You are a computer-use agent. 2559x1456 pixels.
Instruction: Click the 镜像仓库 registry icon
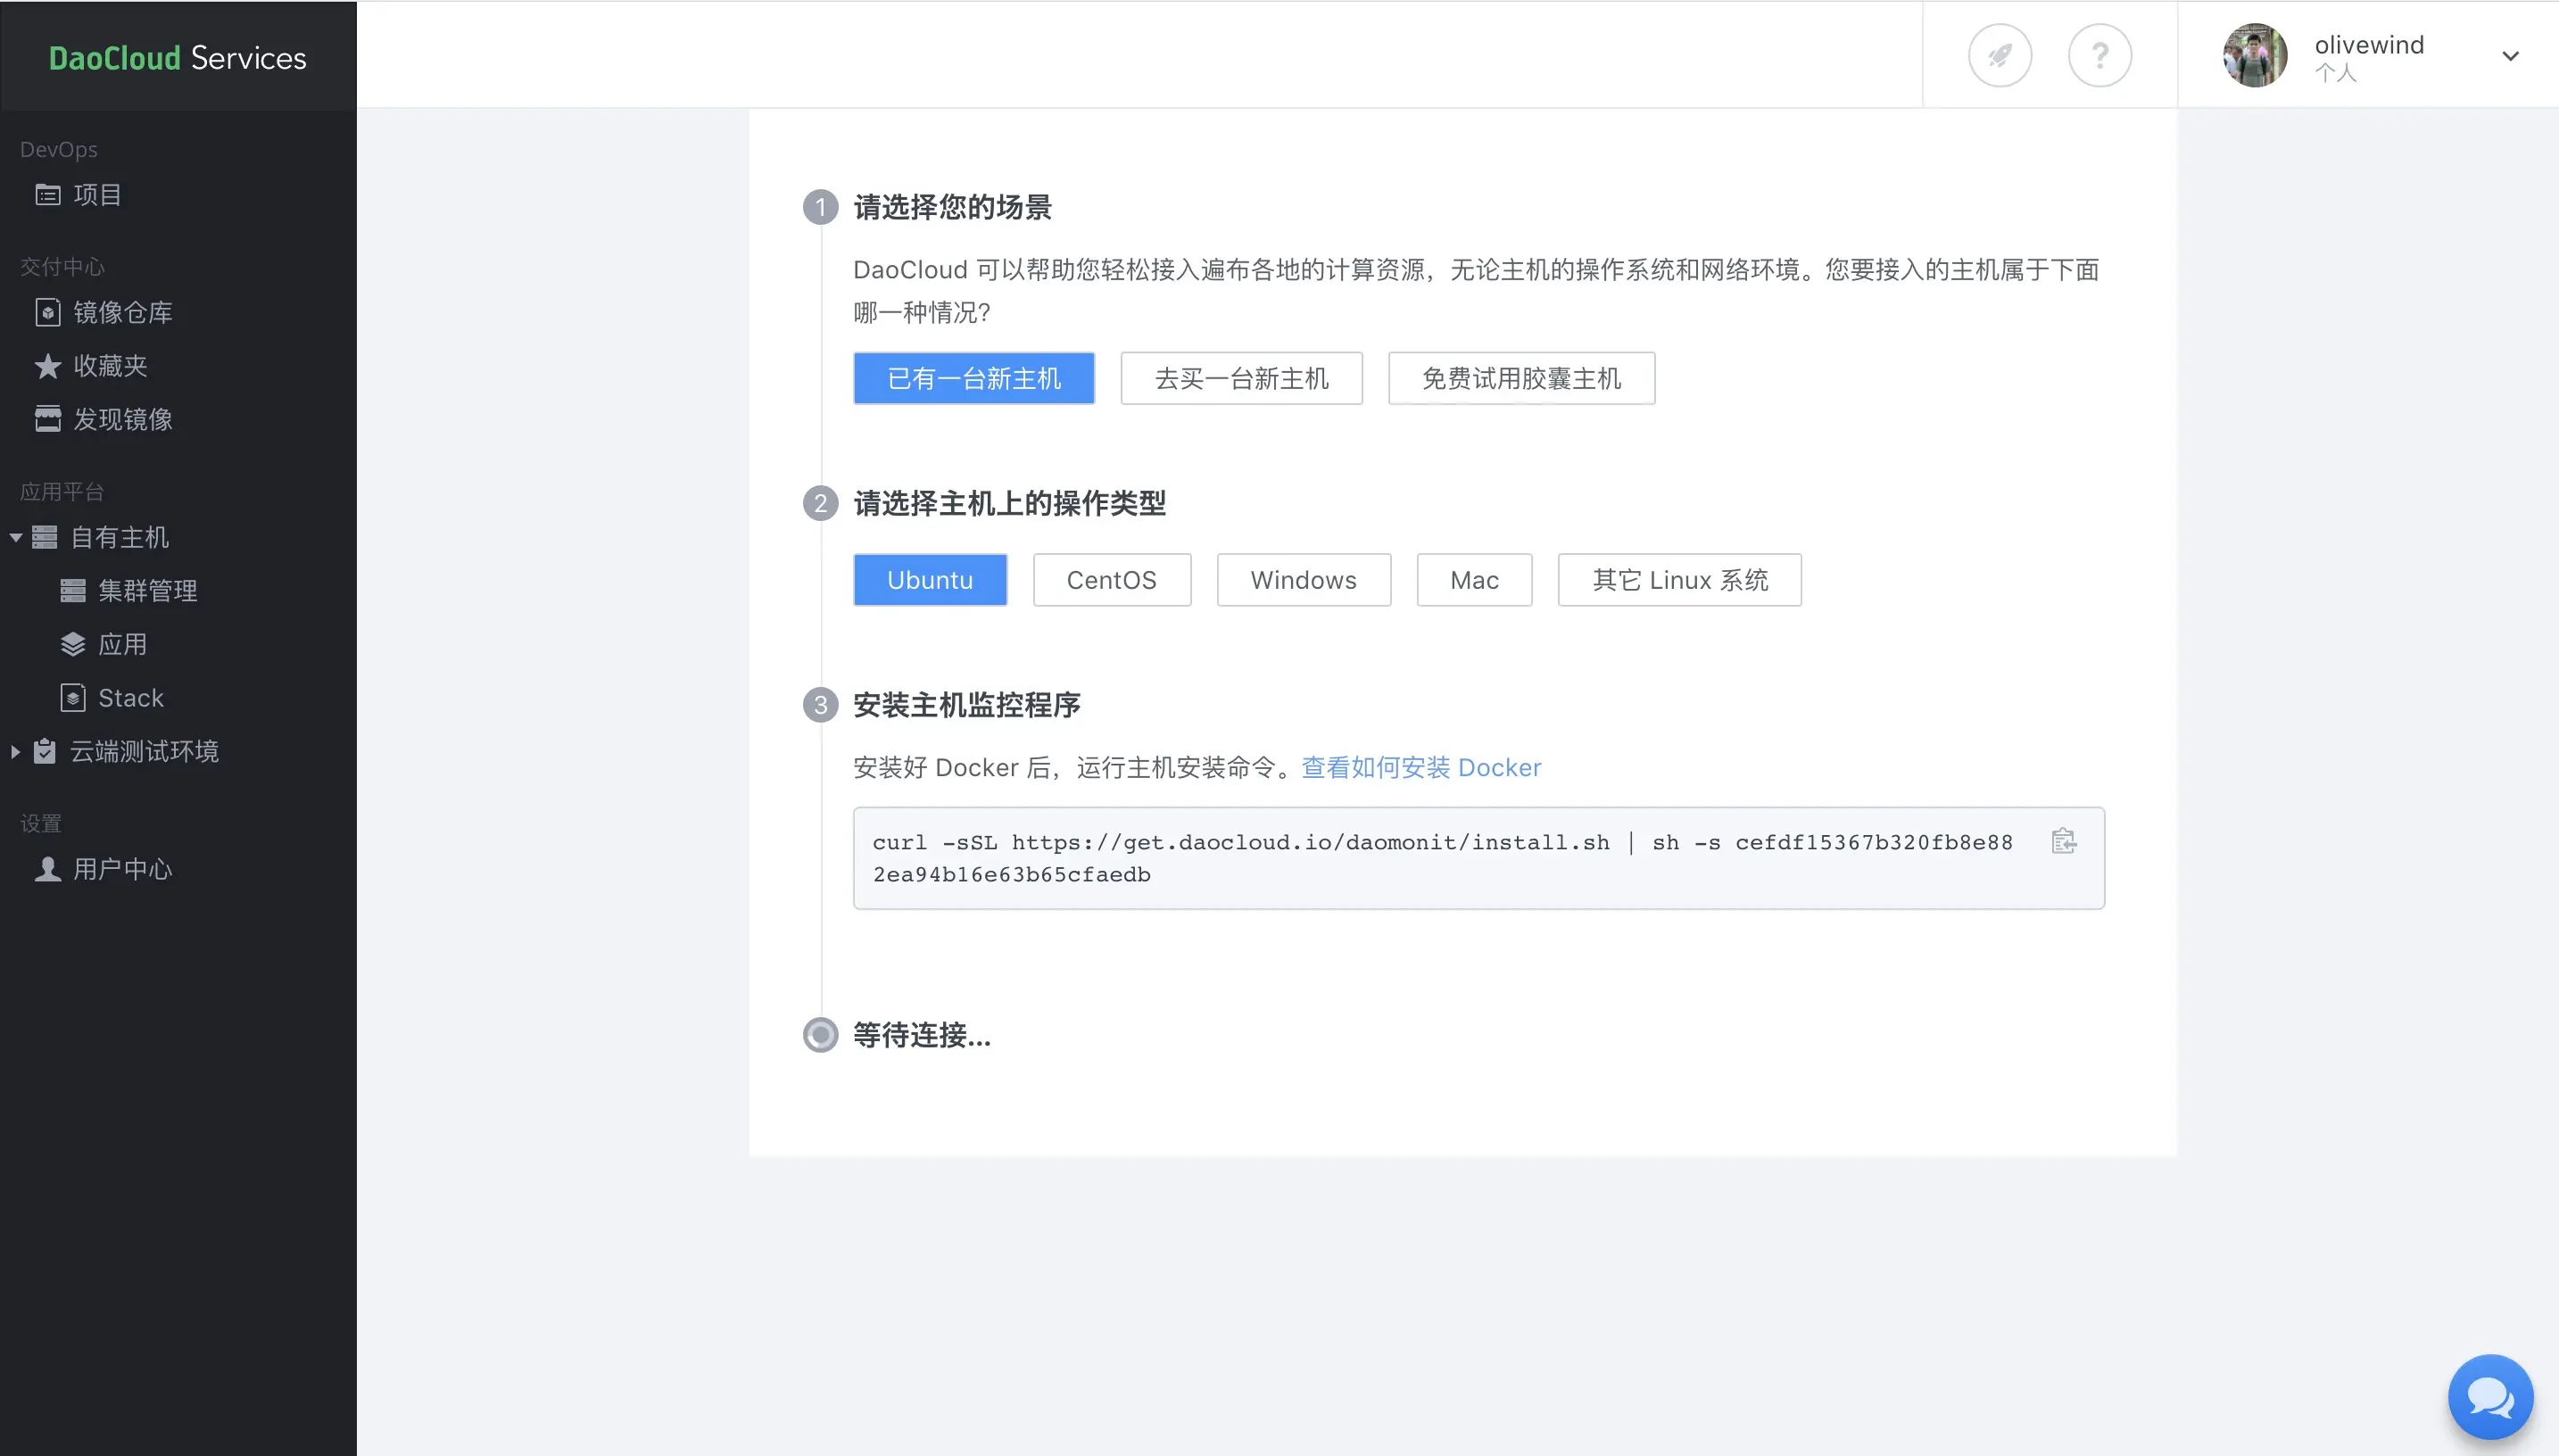coord(48,312)
